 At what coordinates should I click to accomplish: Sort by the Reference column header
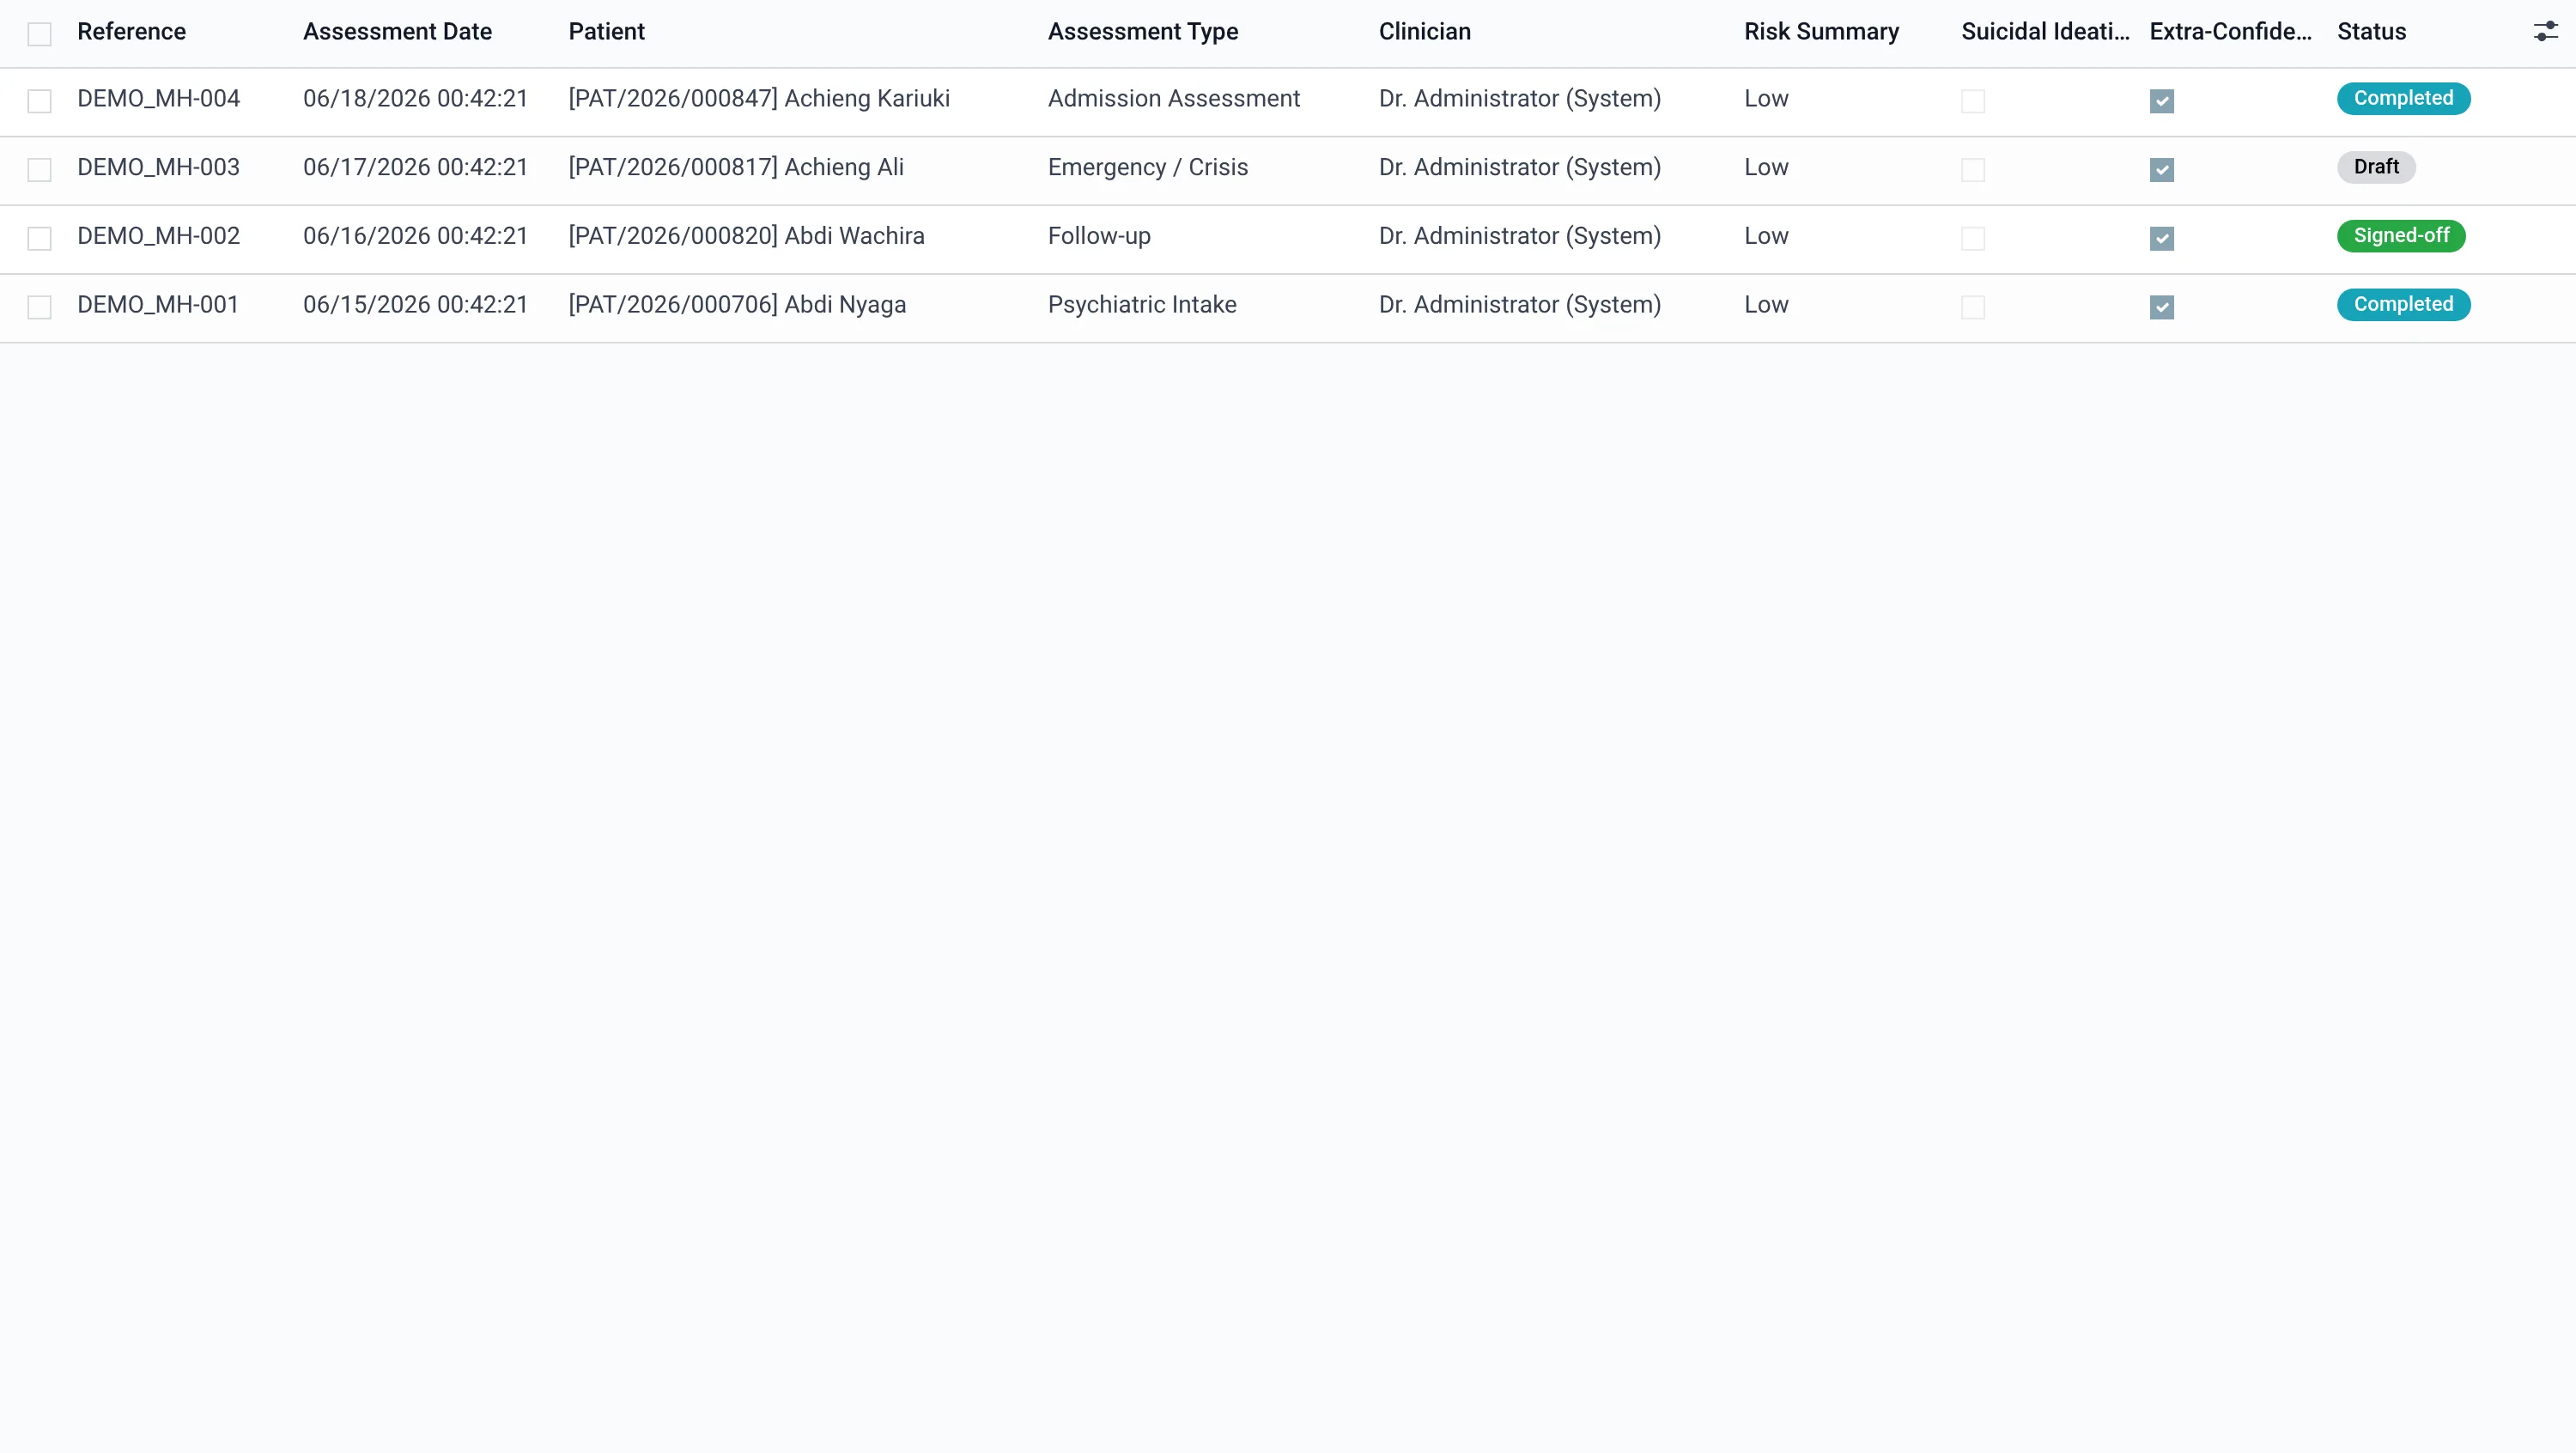point(131,32)
